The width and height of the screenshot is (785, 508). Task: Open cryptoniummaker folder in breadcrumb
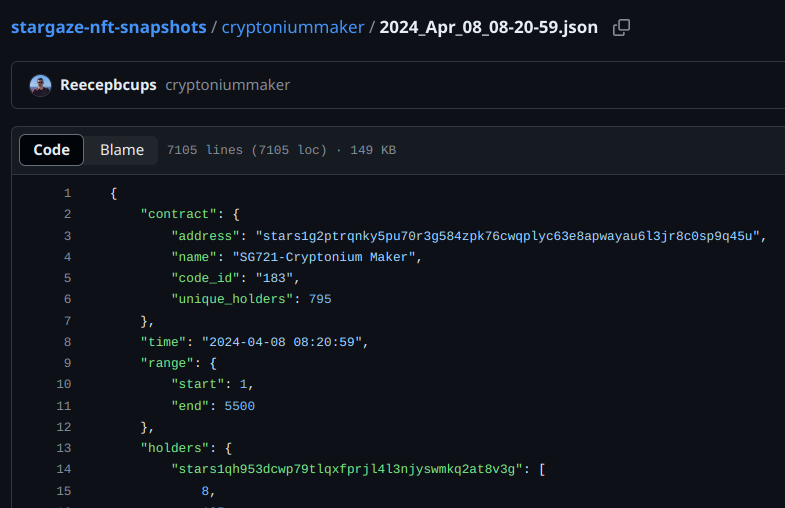click(x=293, y=27)
